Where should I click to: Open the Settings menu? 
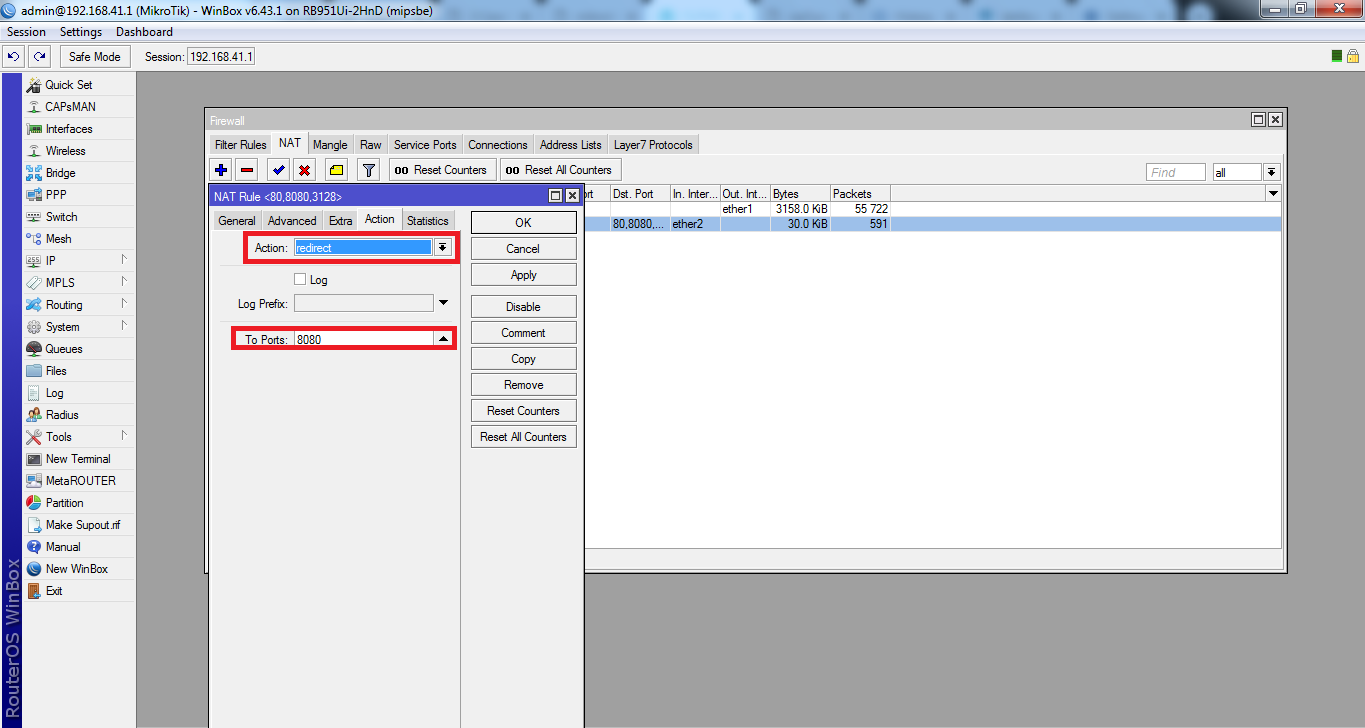click(x=81, y=32)
